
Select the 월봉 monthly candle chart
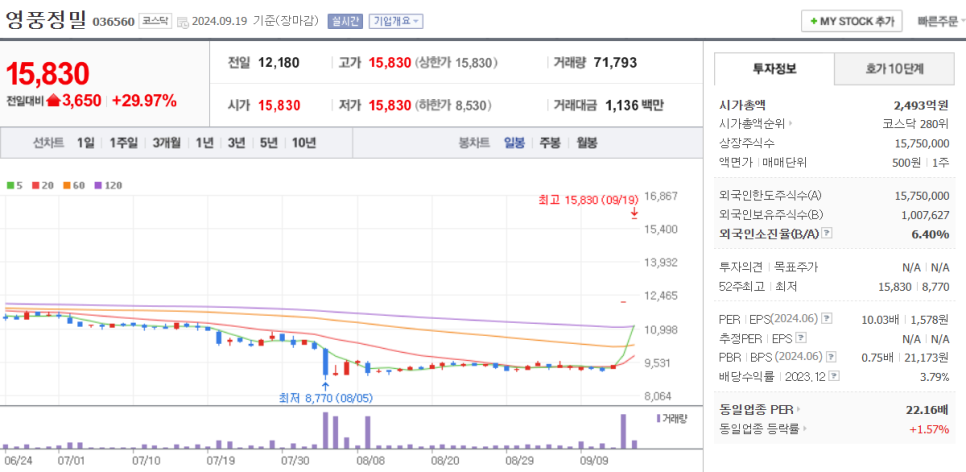[587, 143]
